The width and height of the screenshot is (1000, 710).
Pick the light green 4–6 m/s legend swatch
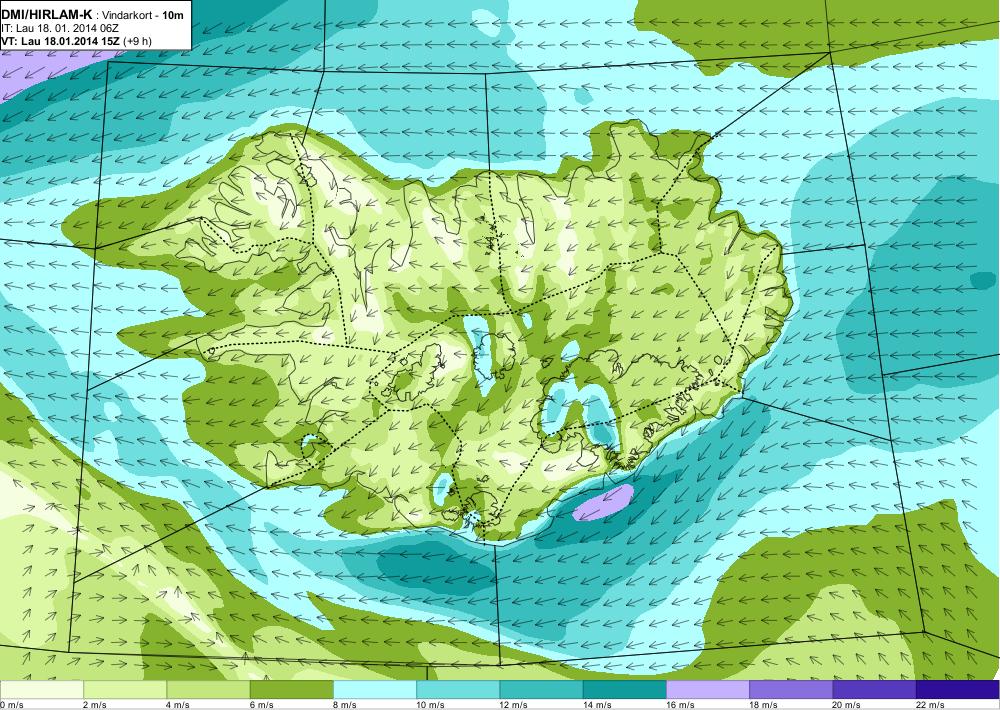tap(209, 690)
